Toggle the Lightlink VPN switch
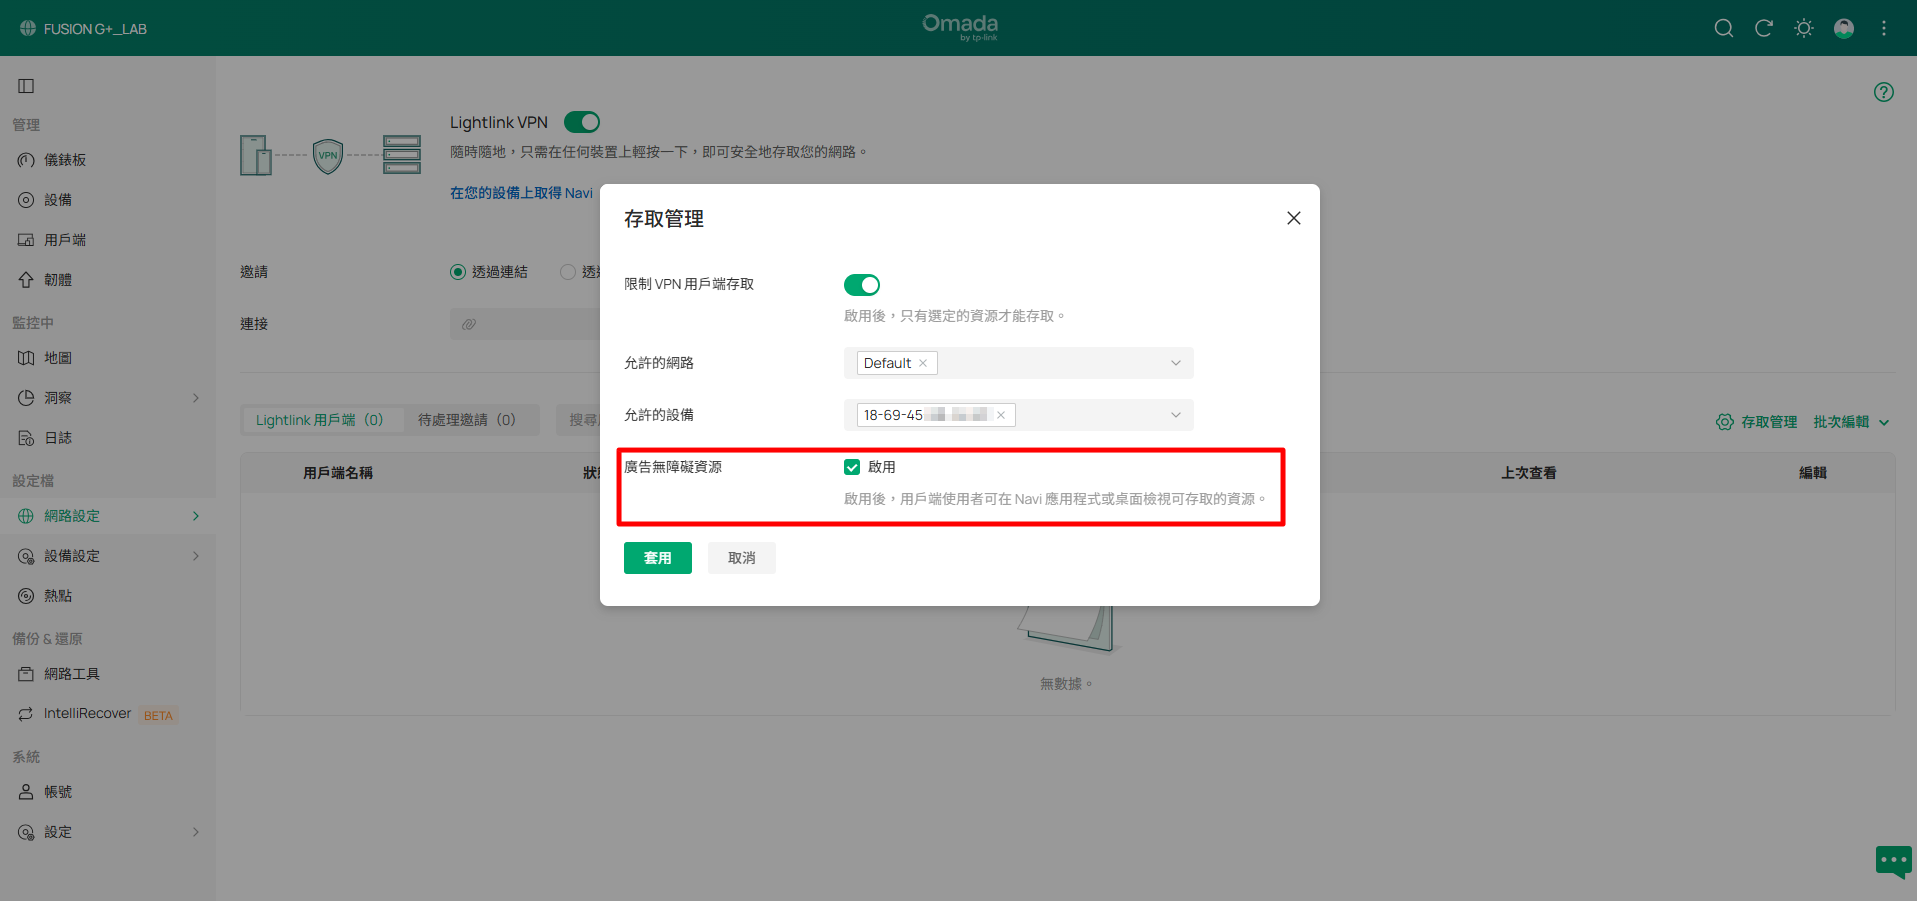1917x901 pixels. (x=582, y=122)
